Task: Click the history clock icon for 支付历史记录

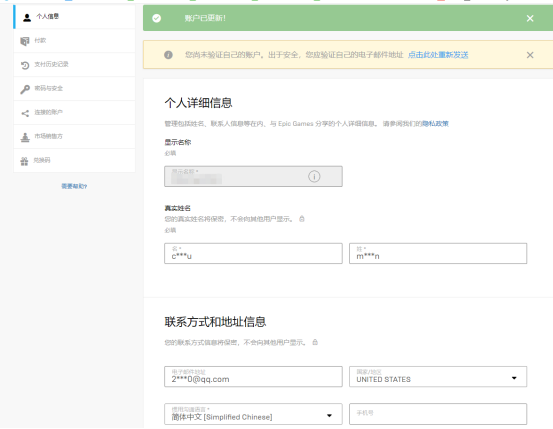Action: (25, 65)
